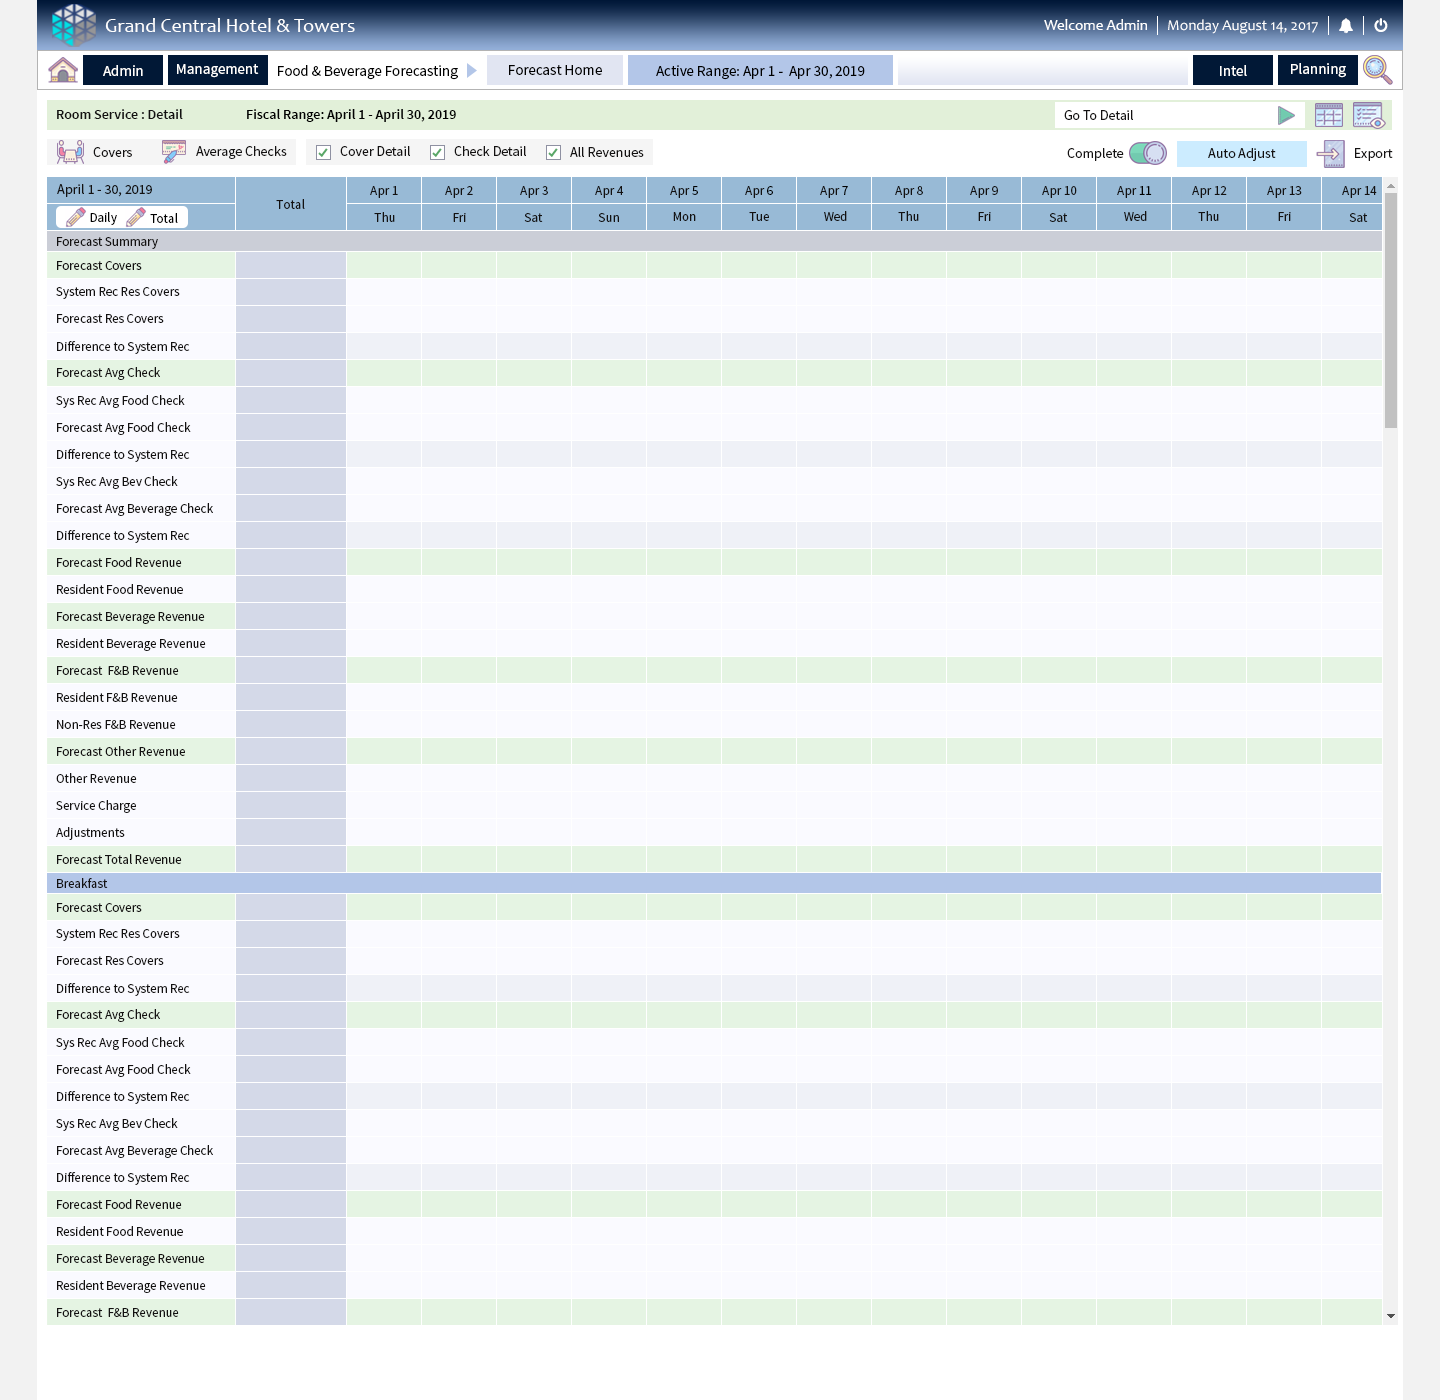Uncheck the Check Detail checkbox
This screenshot has width=1440, height=1400.
438,152
